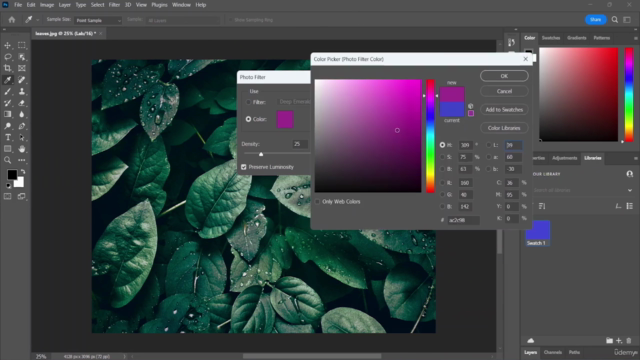
Task: Open the Filter menu
Action: [x=114, y=5]
